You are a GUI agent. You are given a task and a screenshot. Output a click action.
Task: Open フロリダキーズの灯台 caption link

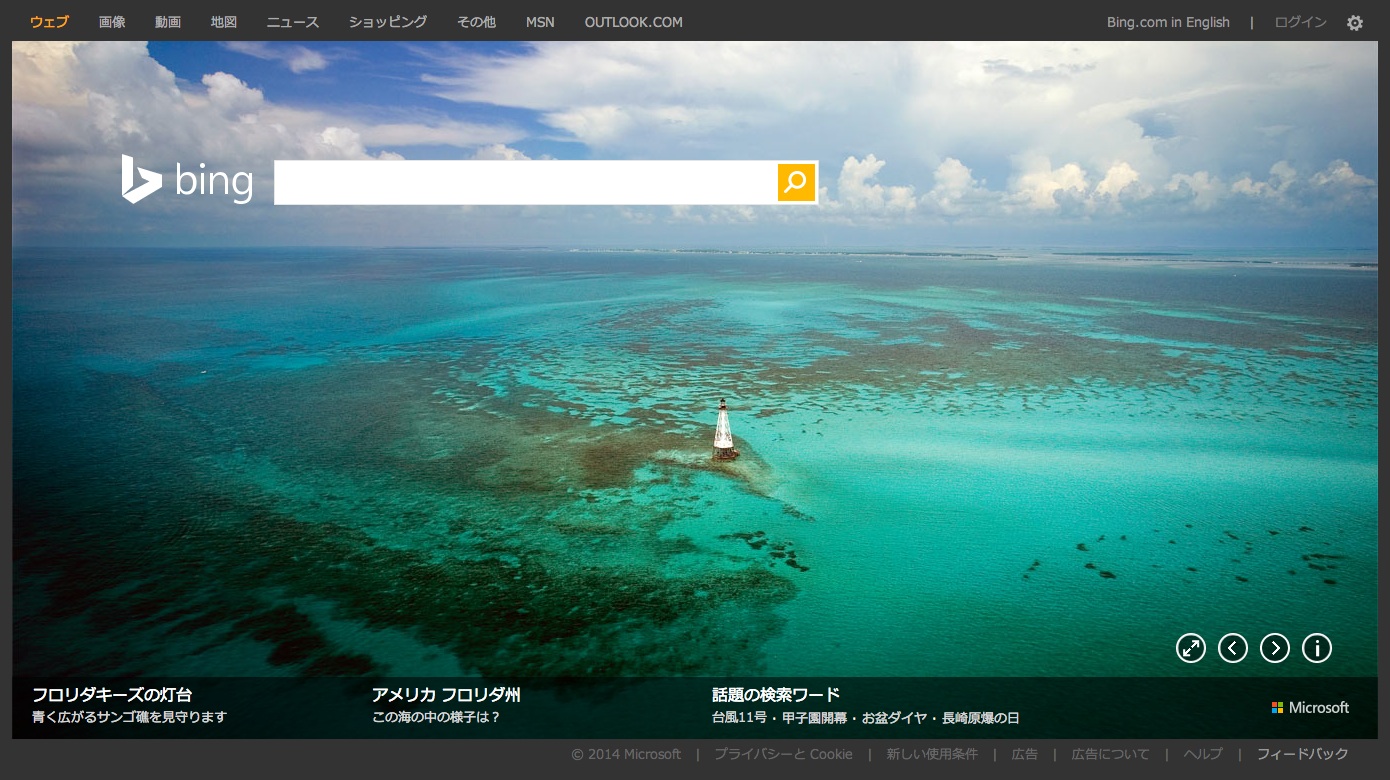(112, 694)
